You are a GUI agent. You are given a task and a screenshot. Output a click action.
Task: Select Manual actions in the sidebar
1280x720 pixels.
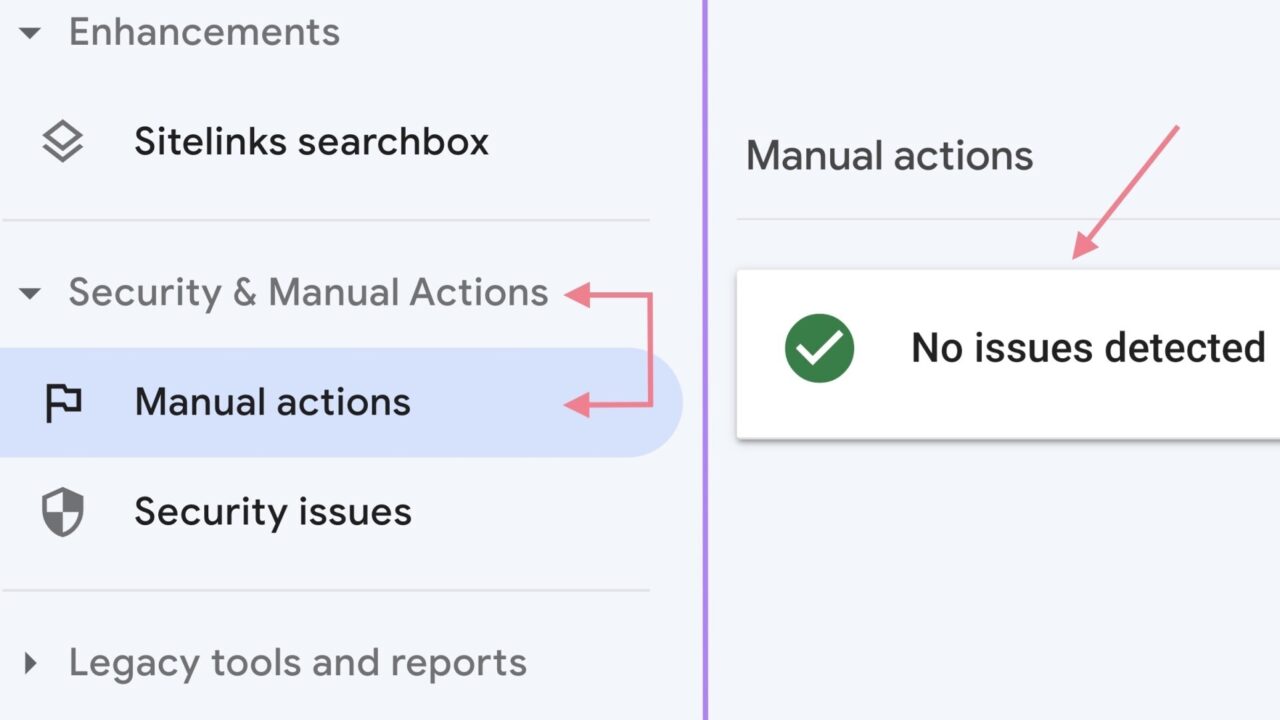coord(272,402)
